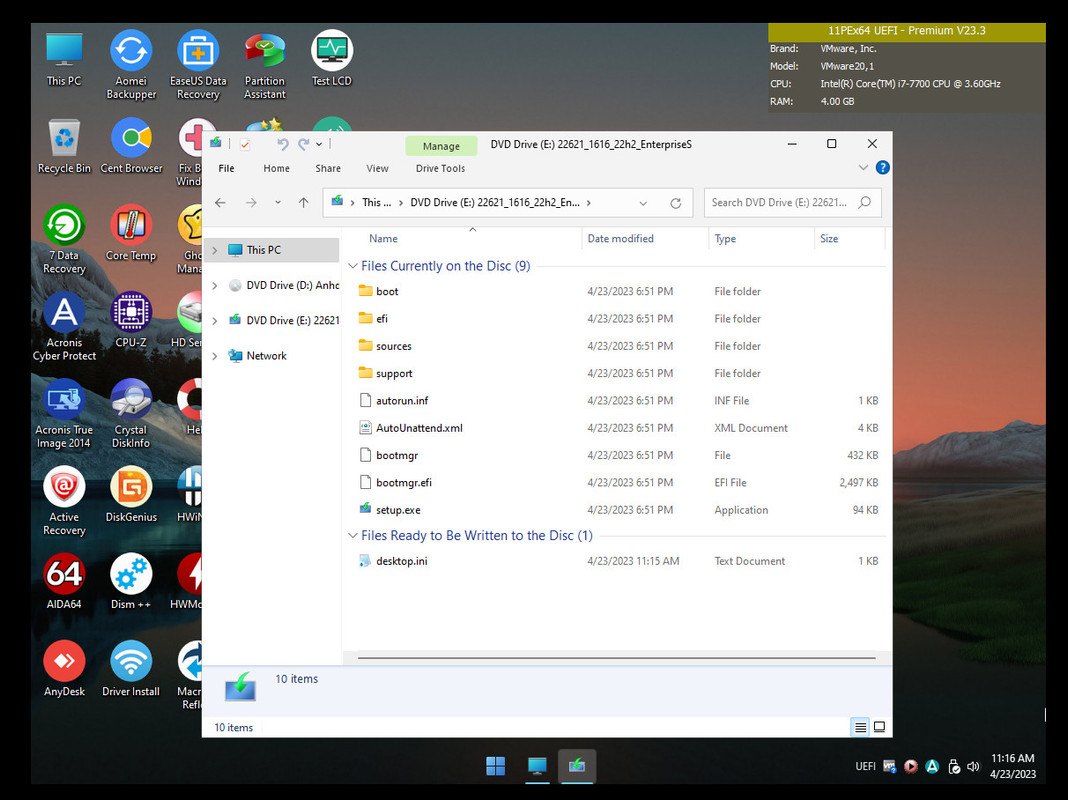The width and height of the screenshot is (1068, 800).
Task: Open the This PC desktop icon
Action: tap(64, 60)
